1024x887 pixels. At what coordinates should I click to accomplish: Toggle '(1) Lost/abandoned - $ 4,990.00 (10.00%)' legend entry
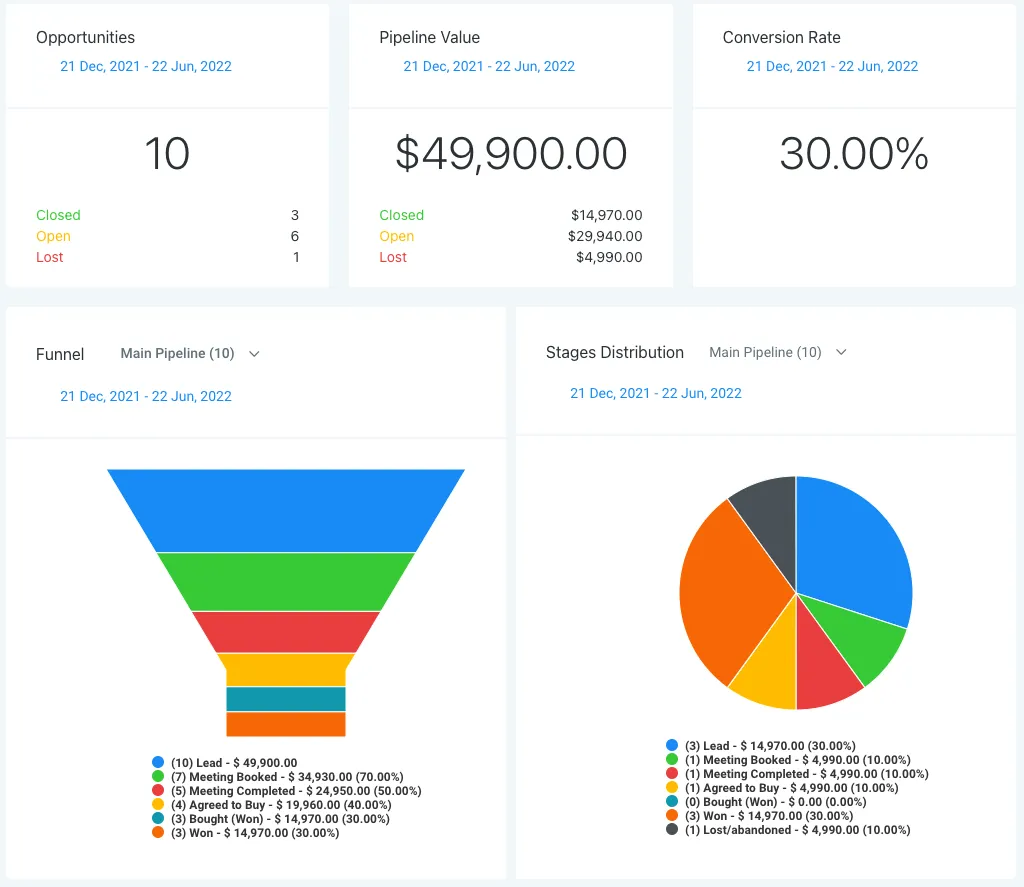click(797, 830)
